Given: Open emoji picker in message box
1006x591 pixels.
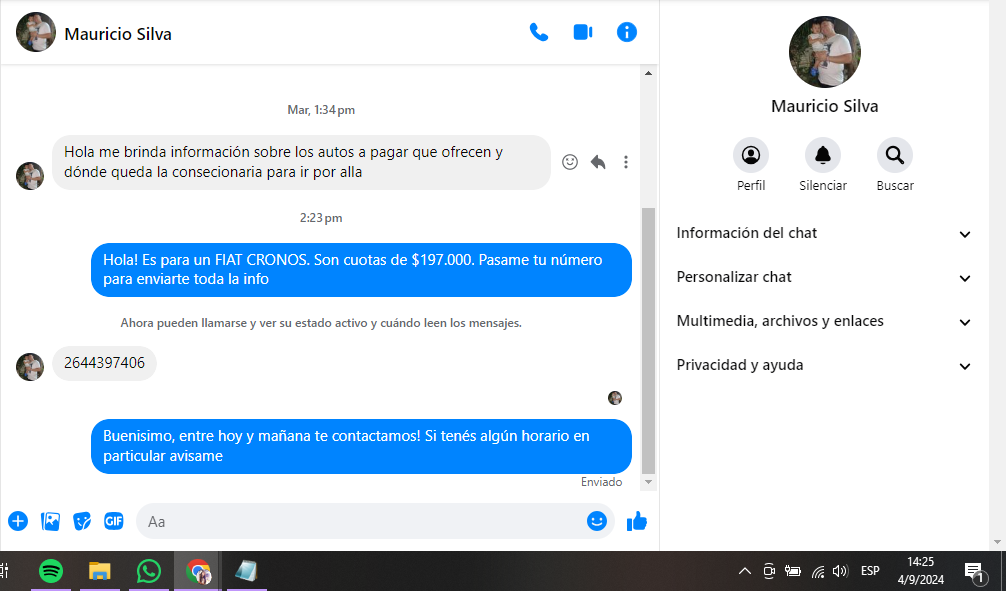Looking at the screenshot, I should coord(597,521).
